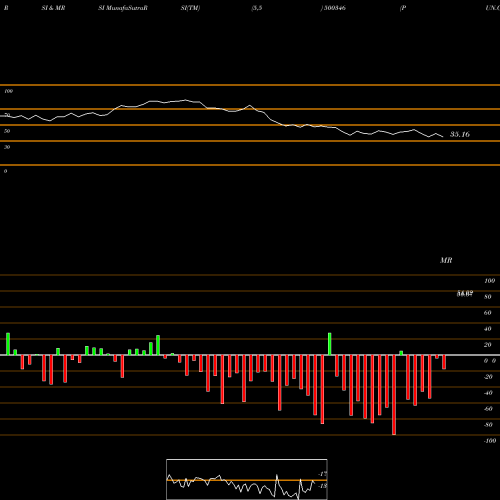
Task: Click the end of the white RSI line
Action: (x=443, y=136)
